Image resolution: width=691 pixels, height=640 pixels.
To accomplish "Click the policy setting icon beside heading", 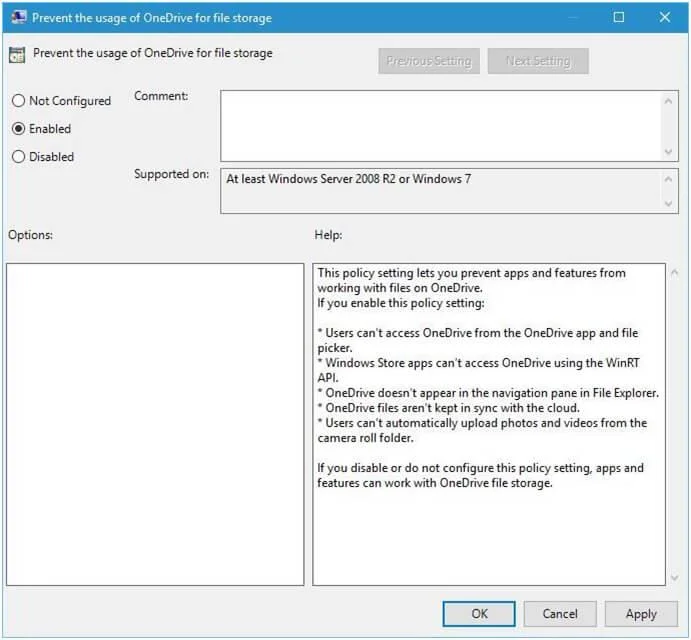I will 17,55.
